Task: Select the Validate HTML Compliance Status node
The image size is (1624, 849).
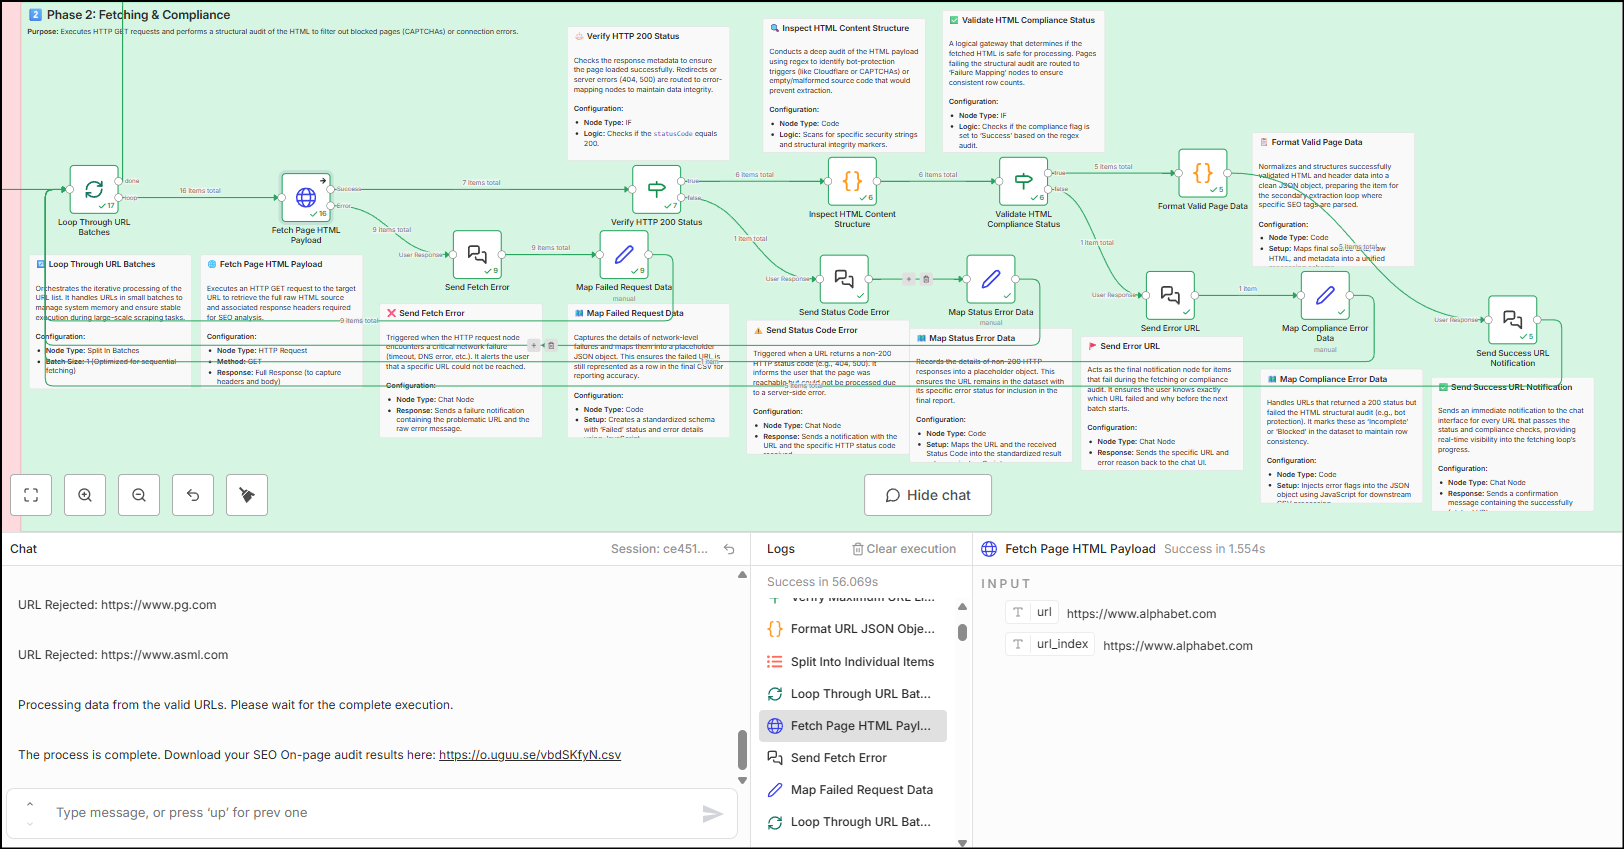Action: [x=1024, y=182]
